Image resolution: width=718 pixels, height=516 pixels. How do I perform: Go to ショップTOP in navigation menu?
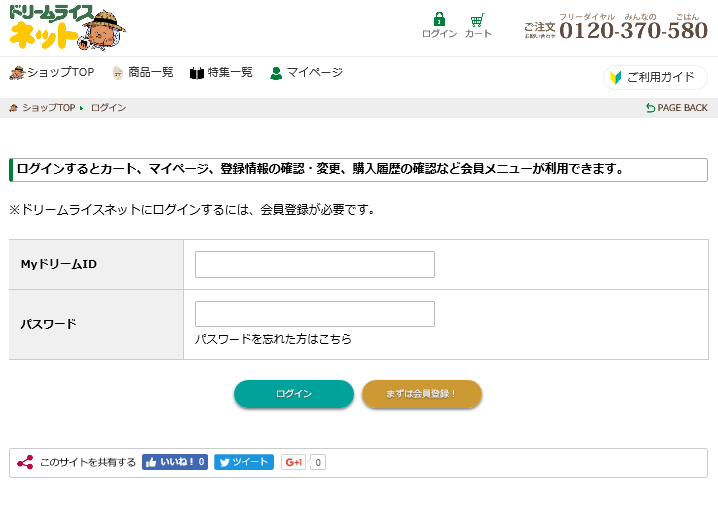tap(52, 73)
